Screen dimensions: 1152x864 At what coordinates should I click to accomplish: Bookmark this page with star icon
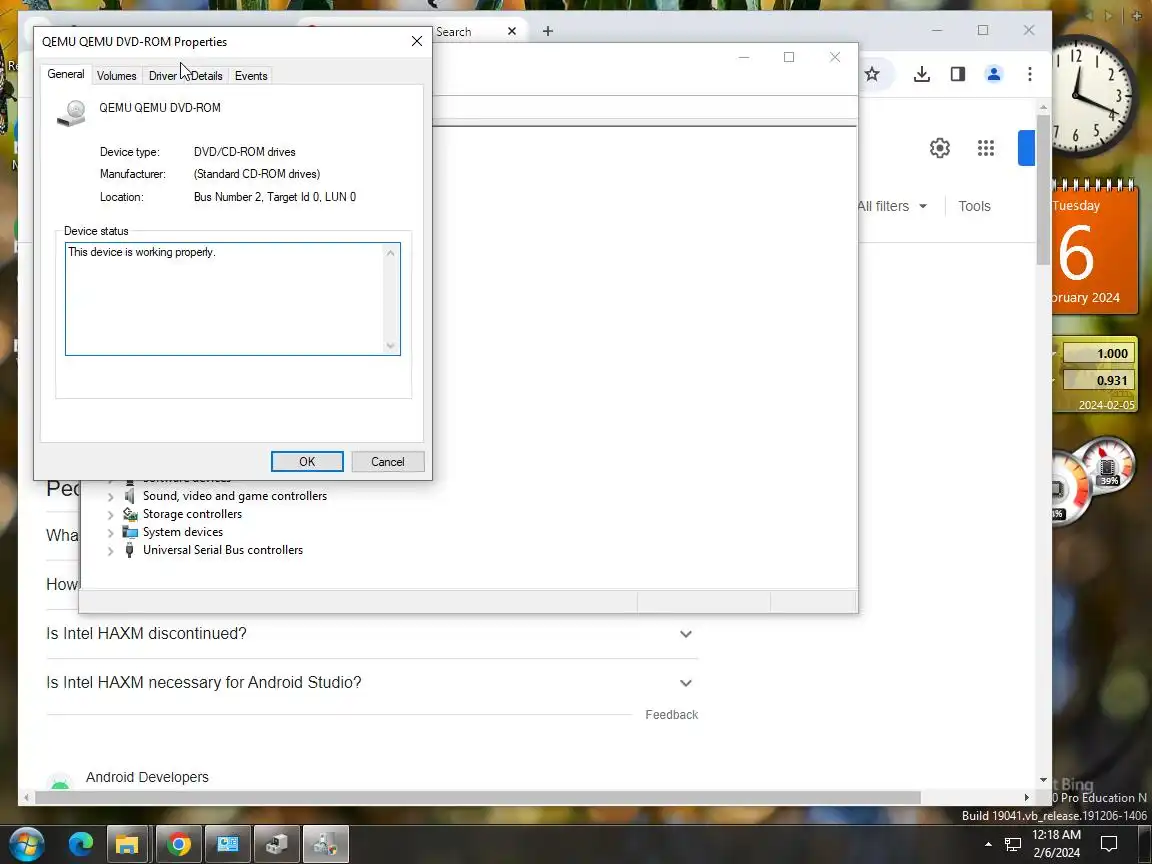872,73
